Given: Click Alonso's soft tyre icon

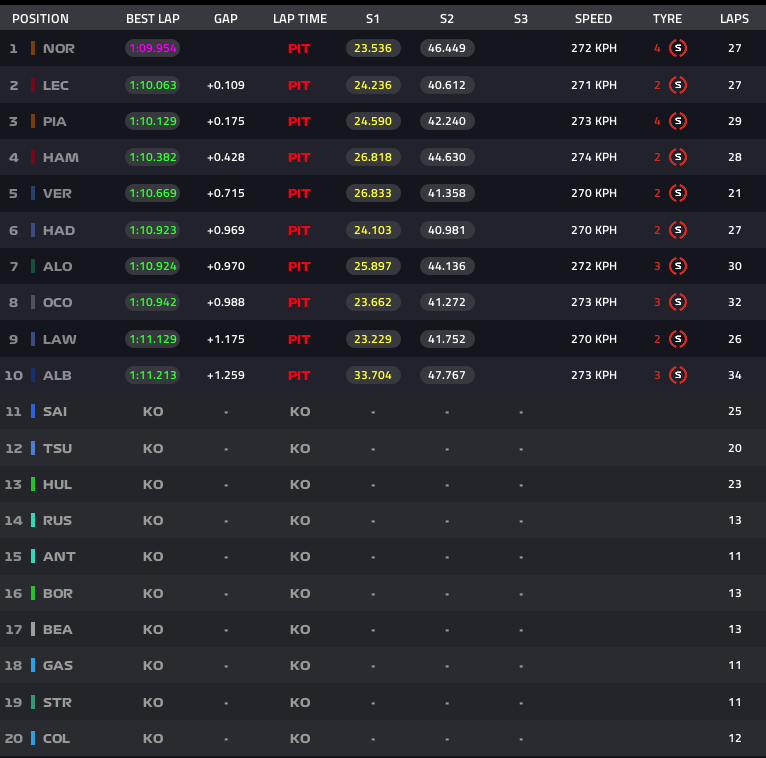Looking at the screenshot, I should [x=678, y=266].
